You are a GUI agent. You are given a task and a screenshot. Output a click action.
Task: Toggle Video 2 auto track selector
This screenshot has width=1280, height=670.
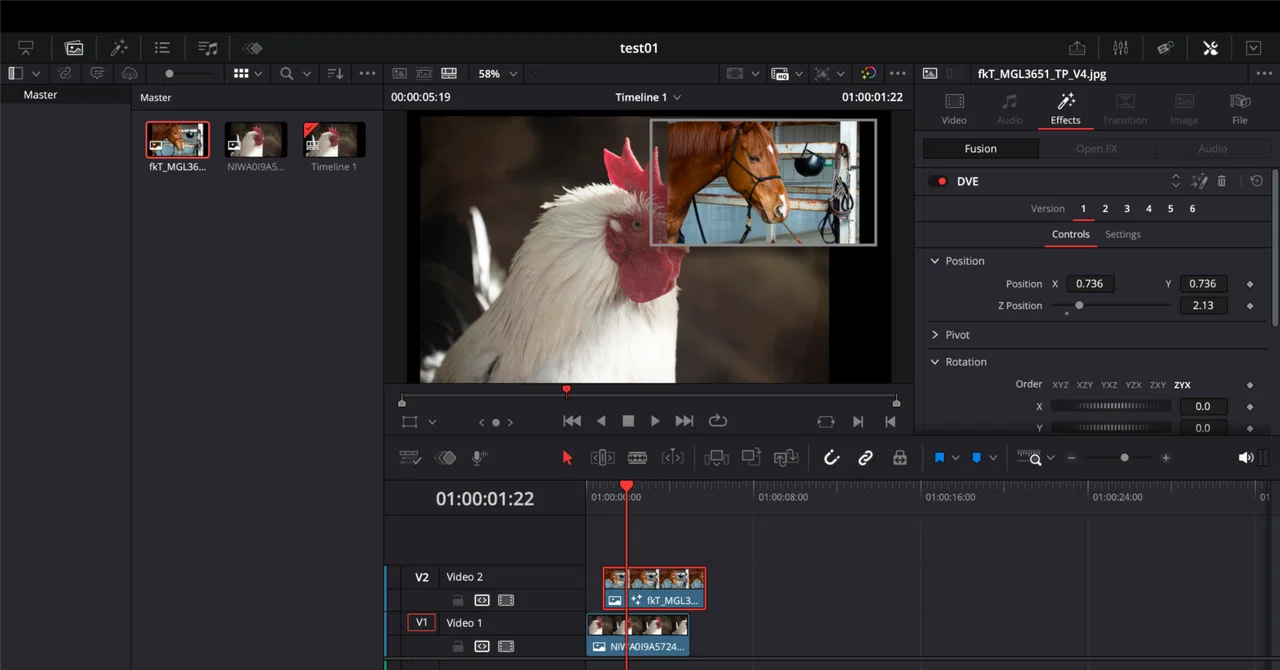tap(482, 601)
